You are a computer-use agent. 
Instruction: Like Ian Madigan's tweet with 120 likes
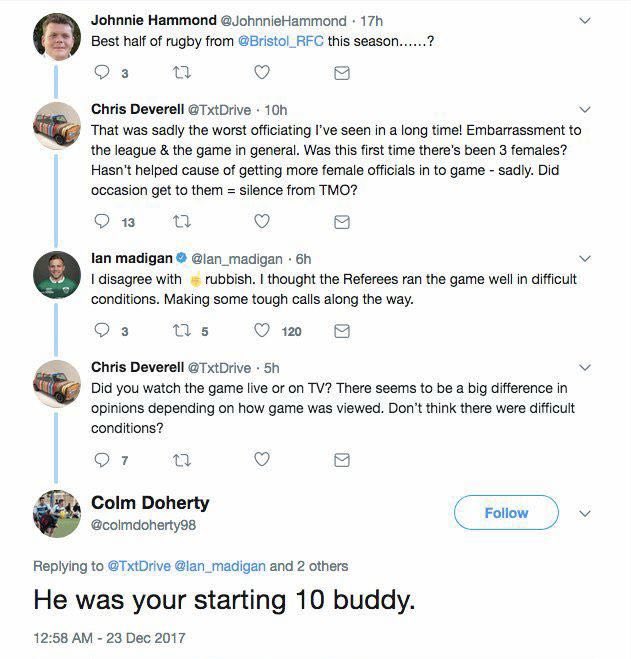261,331
